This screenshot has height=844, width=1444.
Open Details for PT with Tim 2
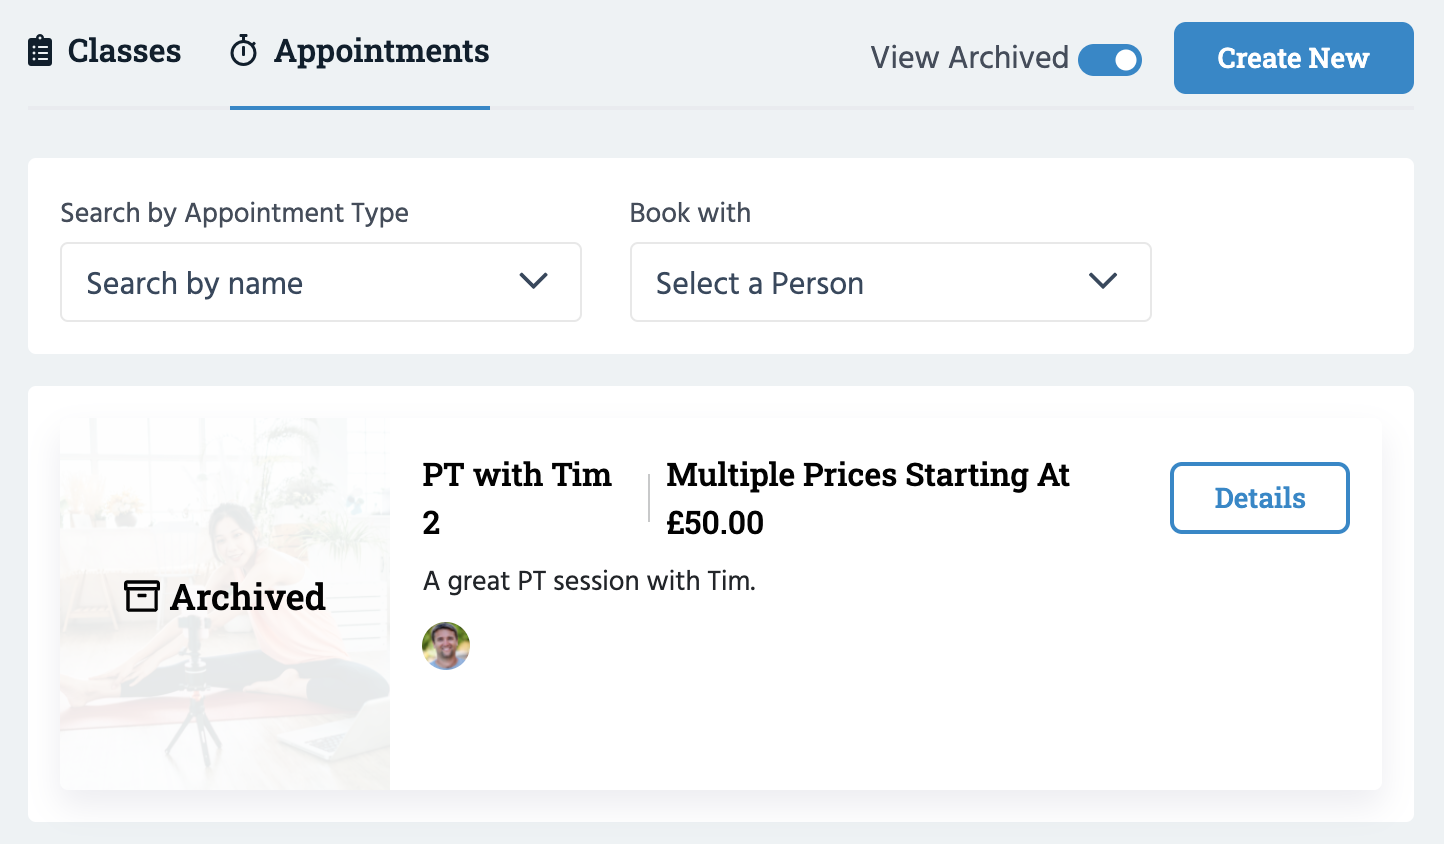[x=1259, y=497]
